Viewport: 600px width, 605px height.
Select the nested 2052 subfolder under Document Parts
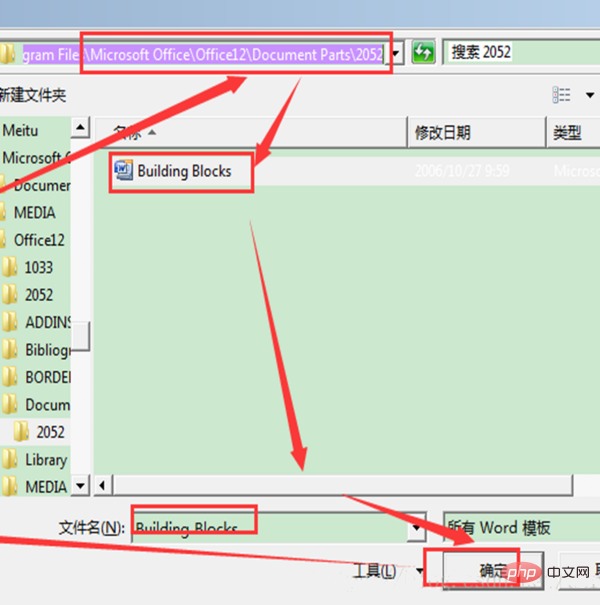point(50,432)
